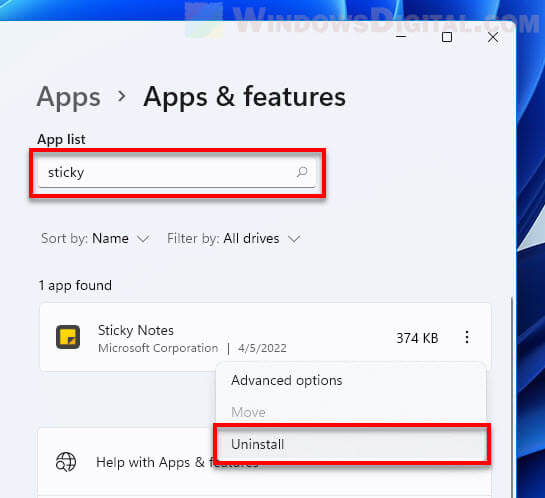Click the Sticky Notes app icon
This screenshot has height=498, width=545.
(68, 337)
